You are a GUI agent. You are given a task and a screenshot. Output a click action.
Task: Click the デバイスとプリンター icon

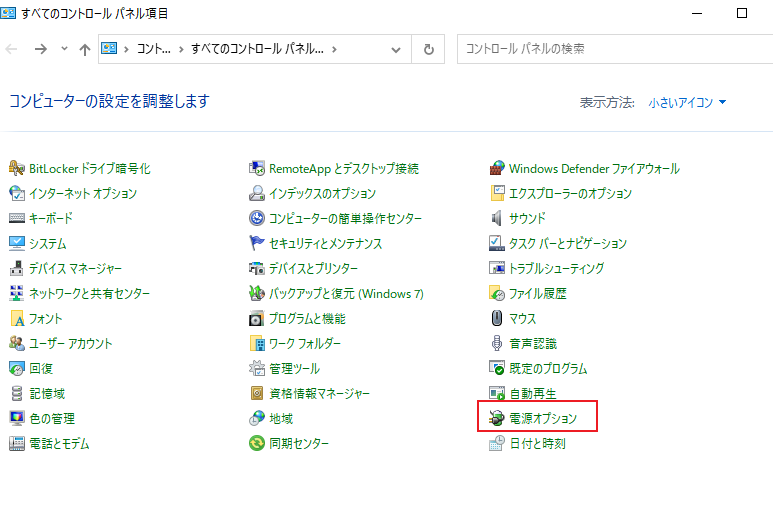[257, 268]
